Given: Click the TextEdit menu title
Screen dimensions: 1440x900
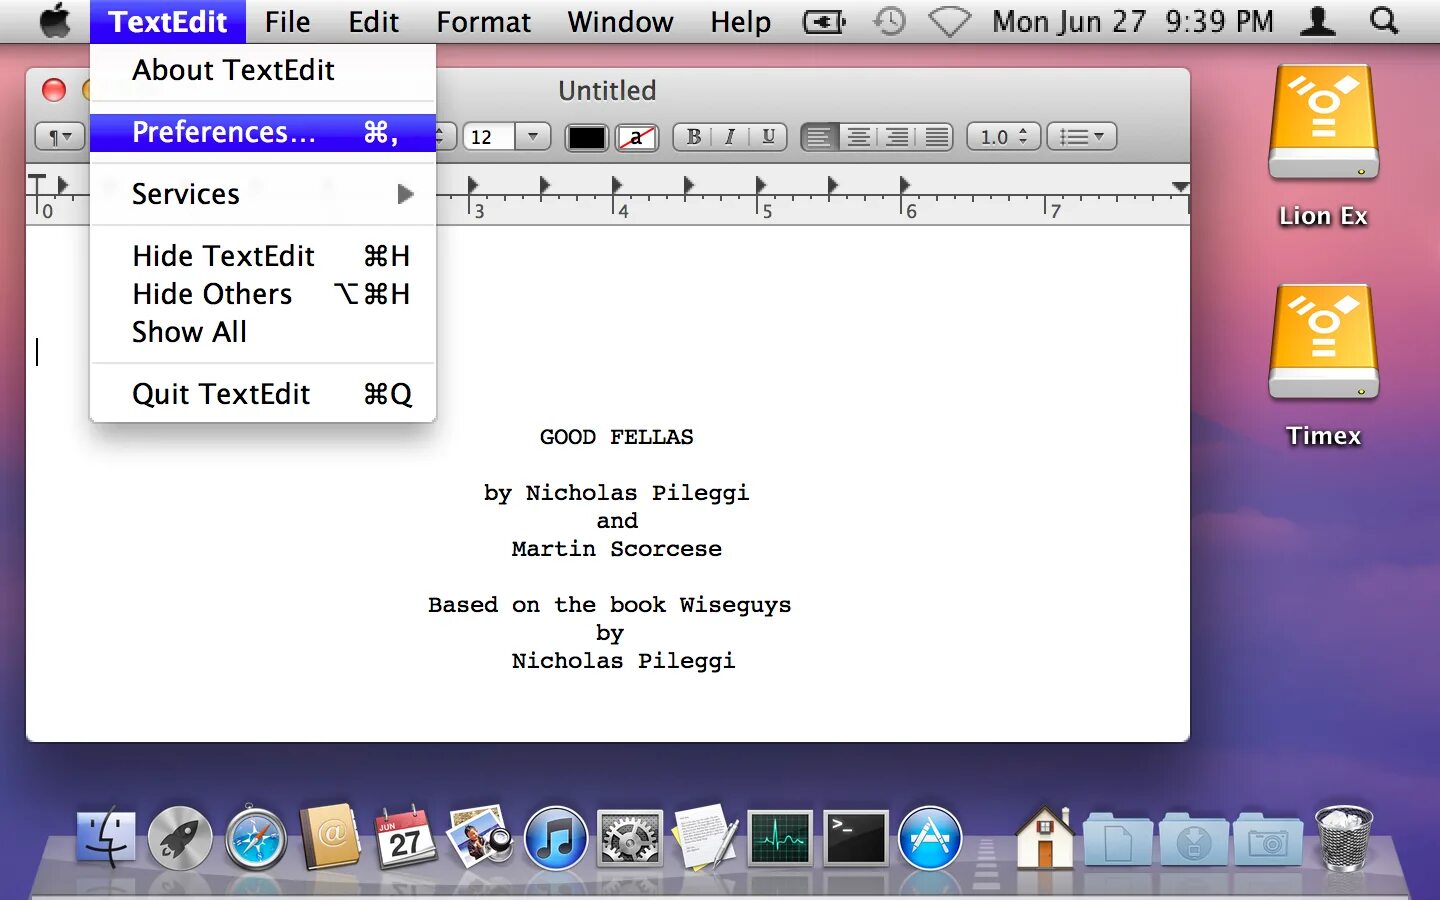Looking at the screenshot, I should point(168,21).
